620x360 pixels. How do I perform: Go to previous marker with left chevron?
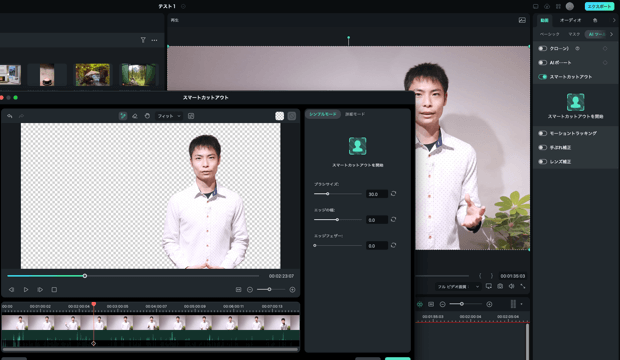(480, 276)
